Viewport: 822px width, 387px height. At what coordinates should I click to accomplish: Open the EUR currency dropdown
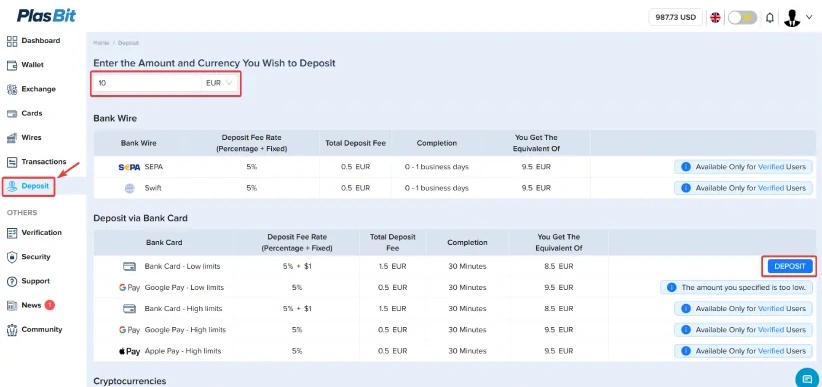[220, 83]
